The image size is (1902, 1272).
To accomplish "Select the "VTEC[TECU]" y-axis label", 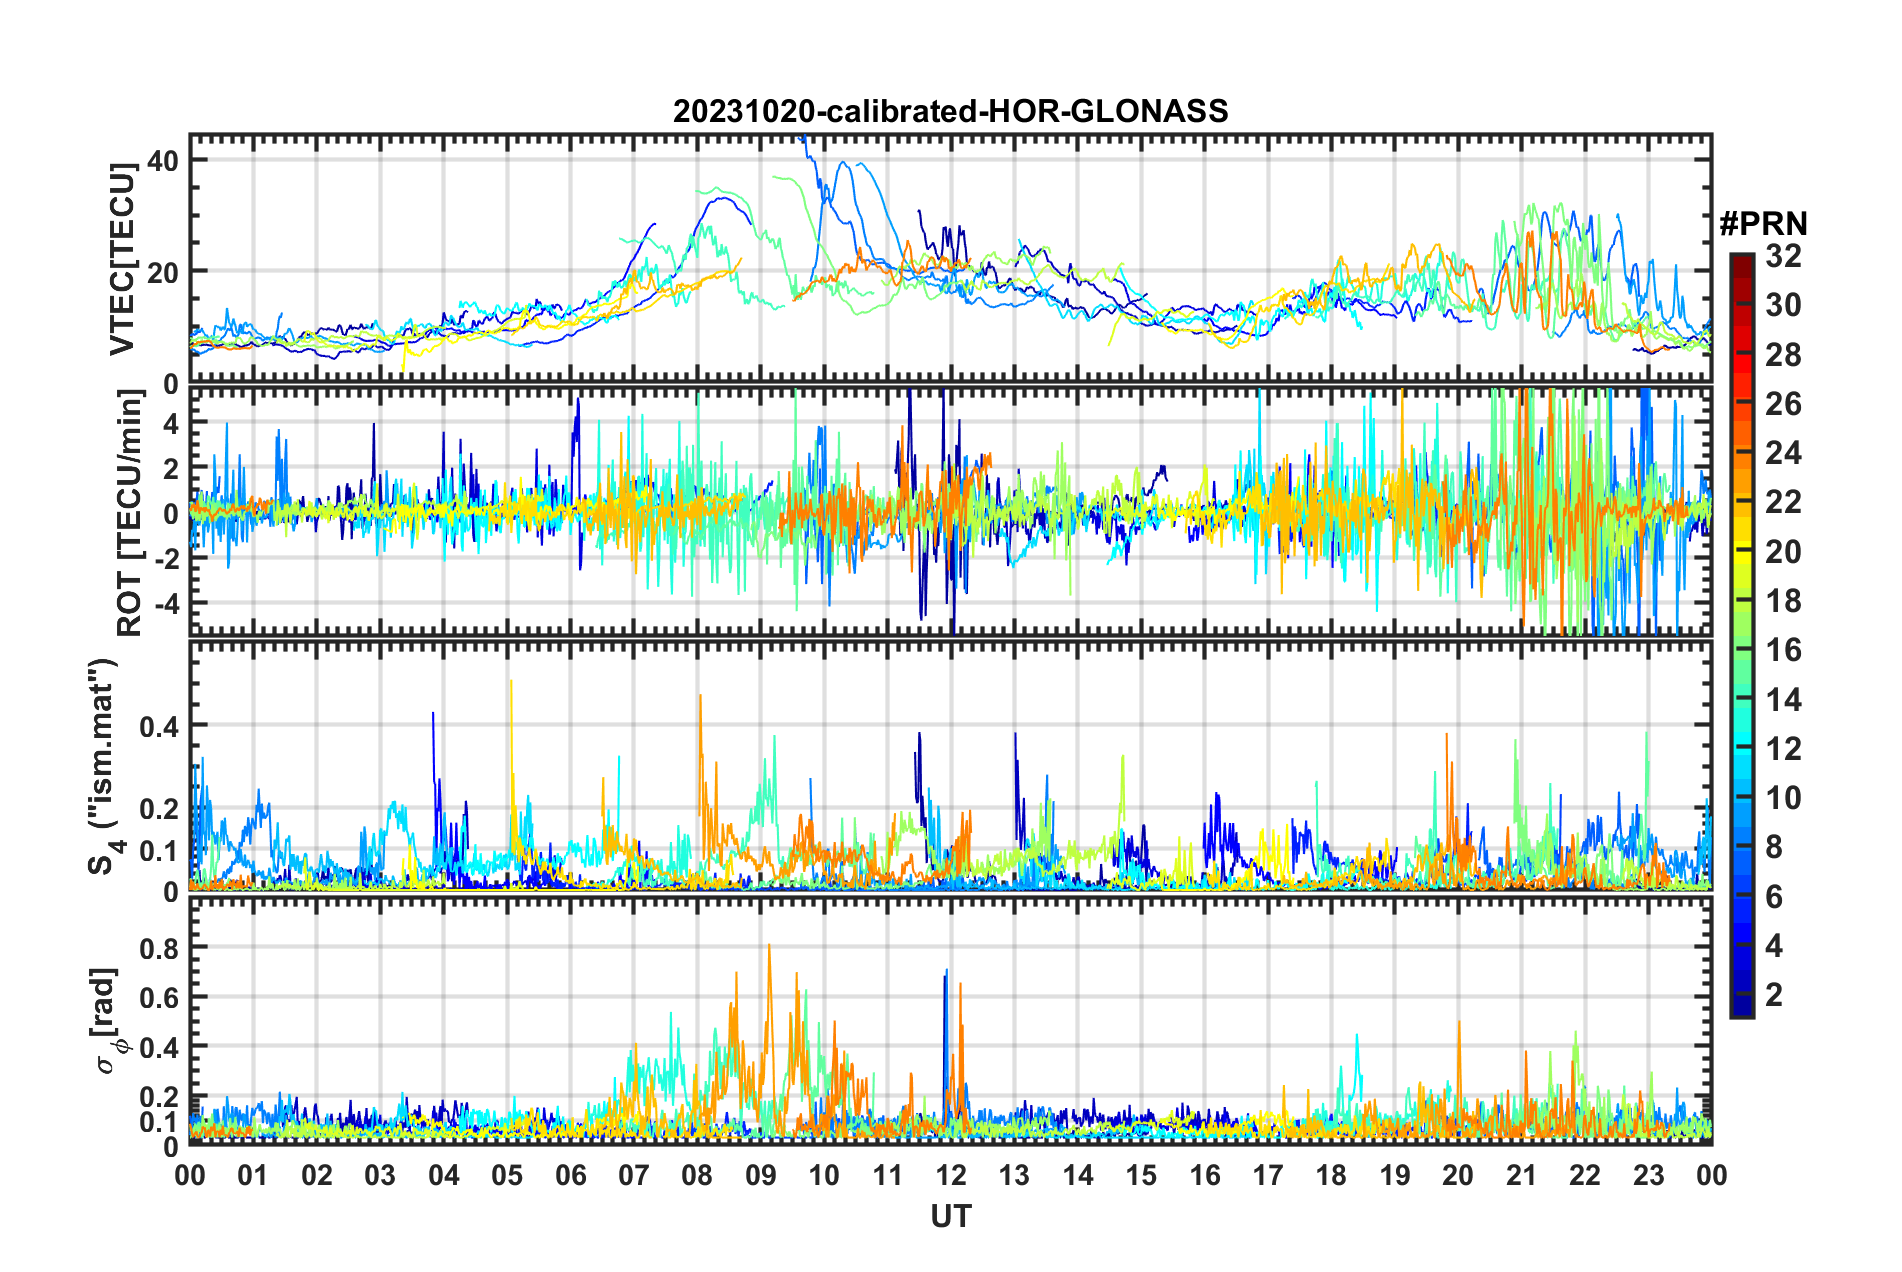I will click(123, 259).
